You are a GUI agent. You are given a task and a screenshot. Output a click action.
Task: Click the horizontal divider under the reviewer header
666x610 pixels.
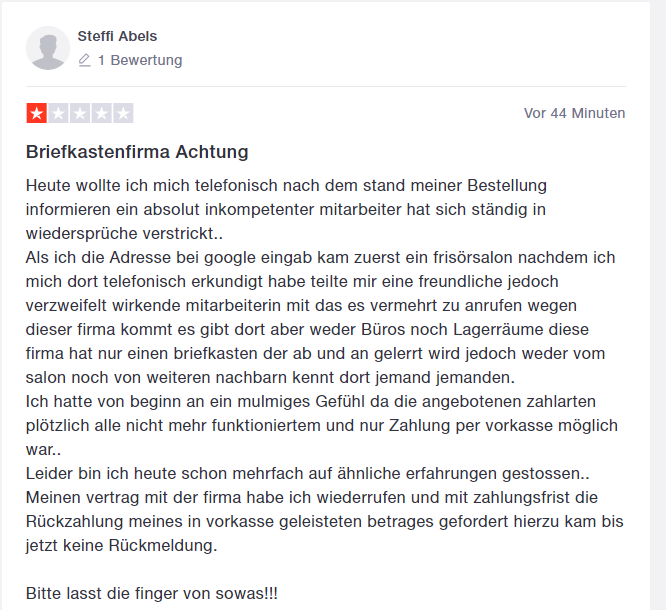[x=326, y=86]
